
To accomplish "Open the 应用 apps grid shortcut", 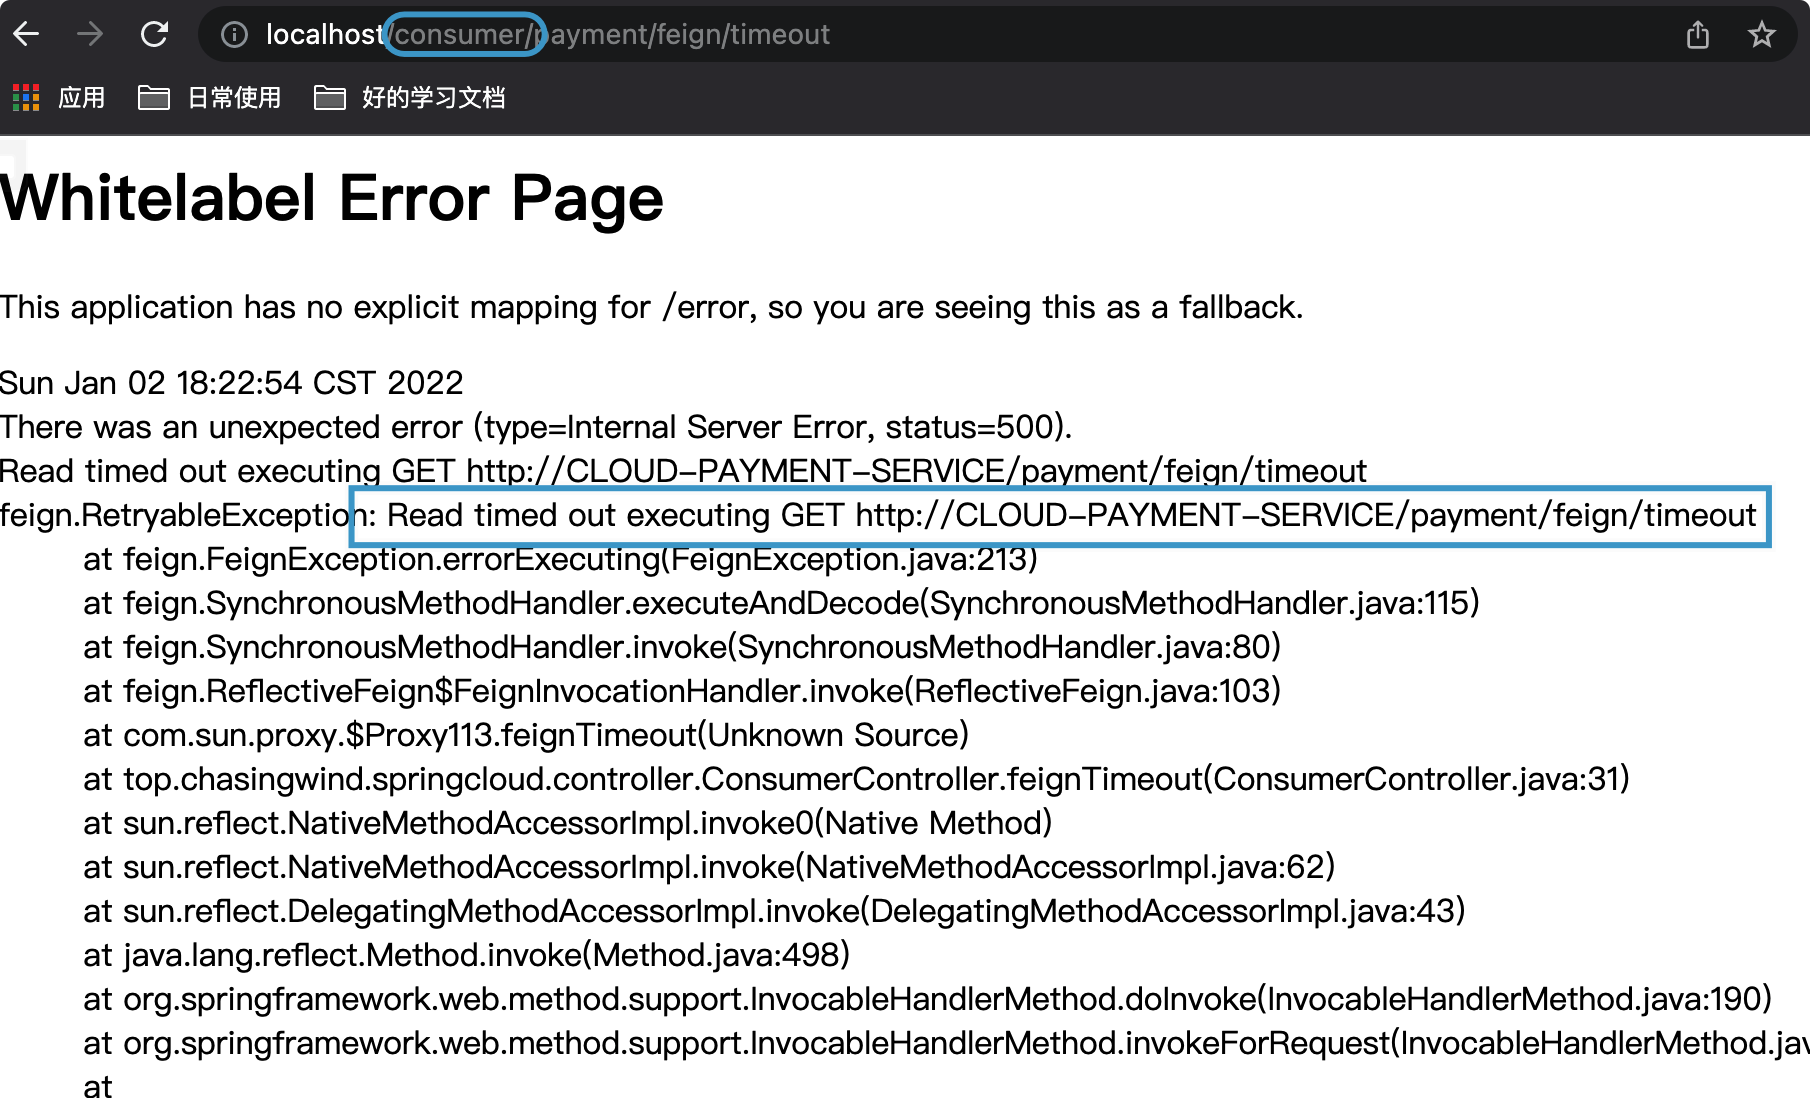I will (x=59, y=97).
